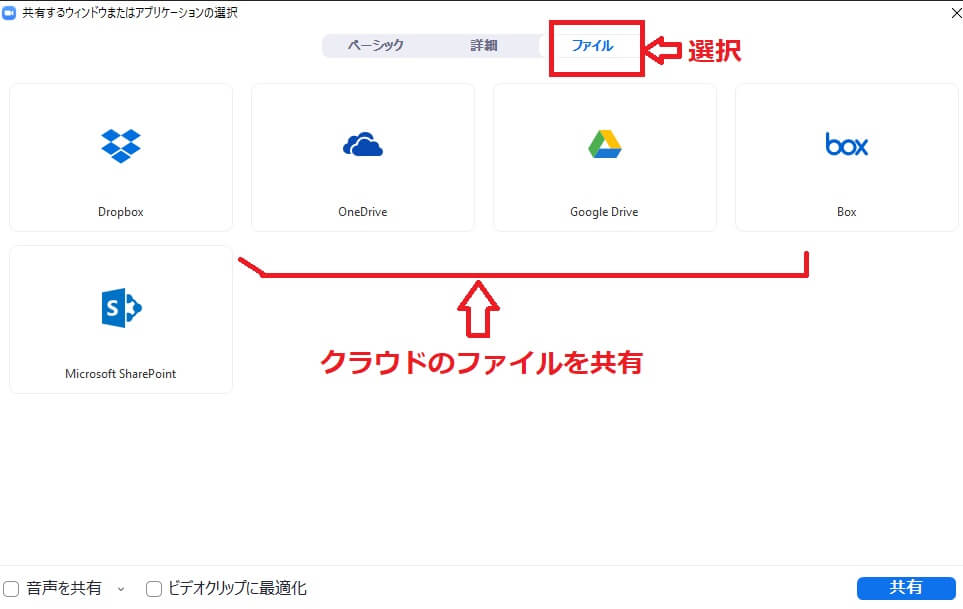This screenshot has width=963, height=609.
Task: Click the Dropbox text label
Action: point(121,212)
